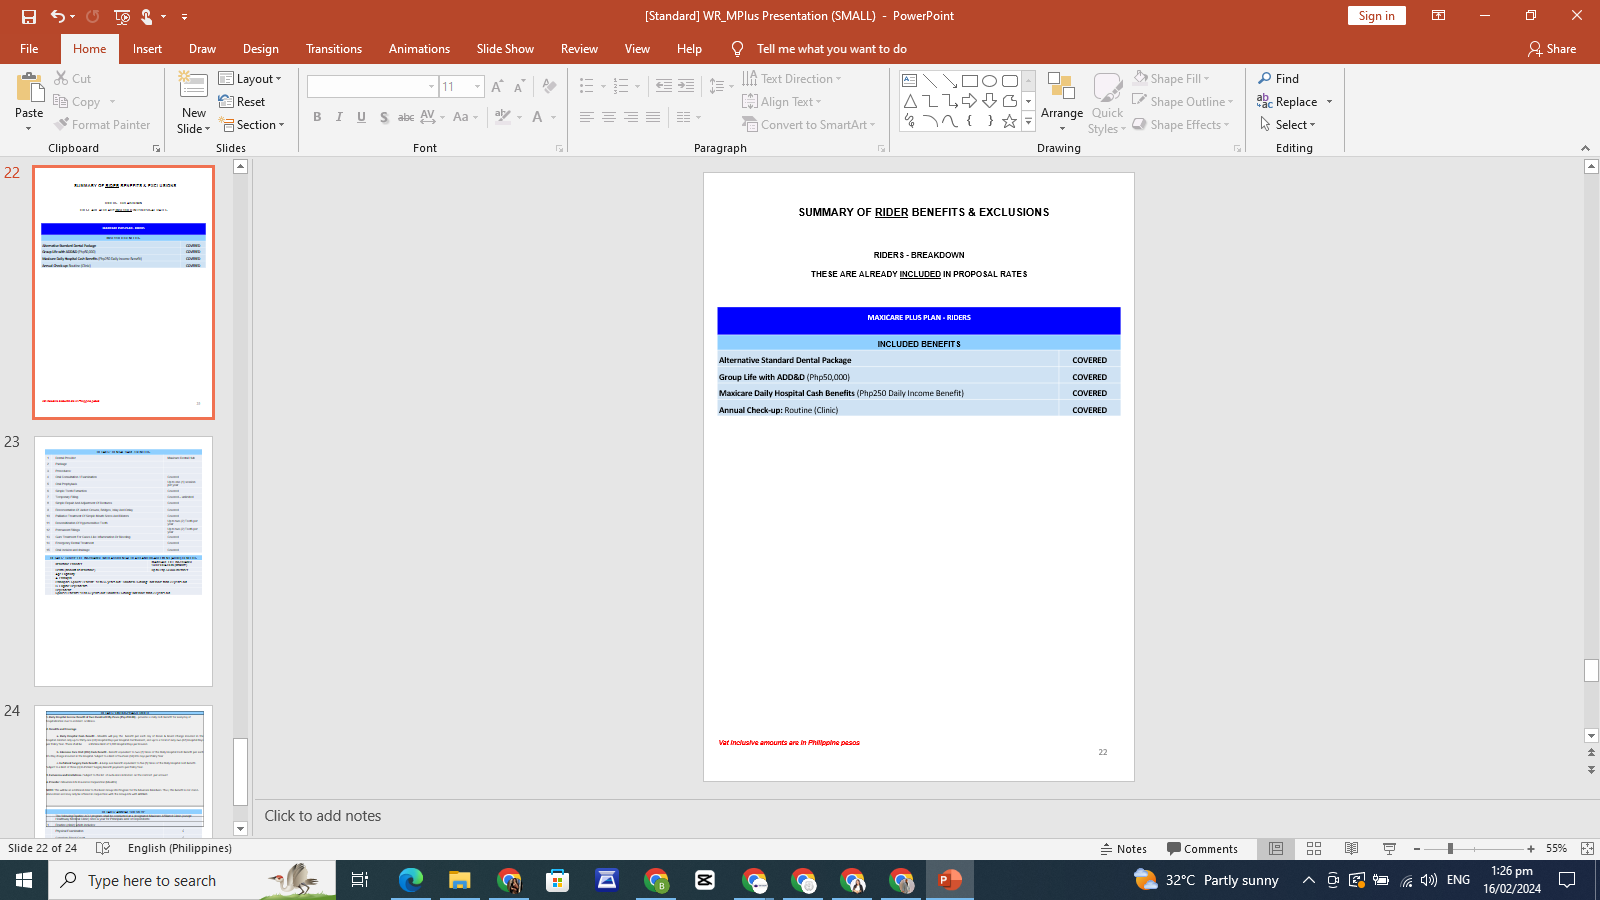
Task: Adjust the zoom slider handle
Action: point(1450,849)
